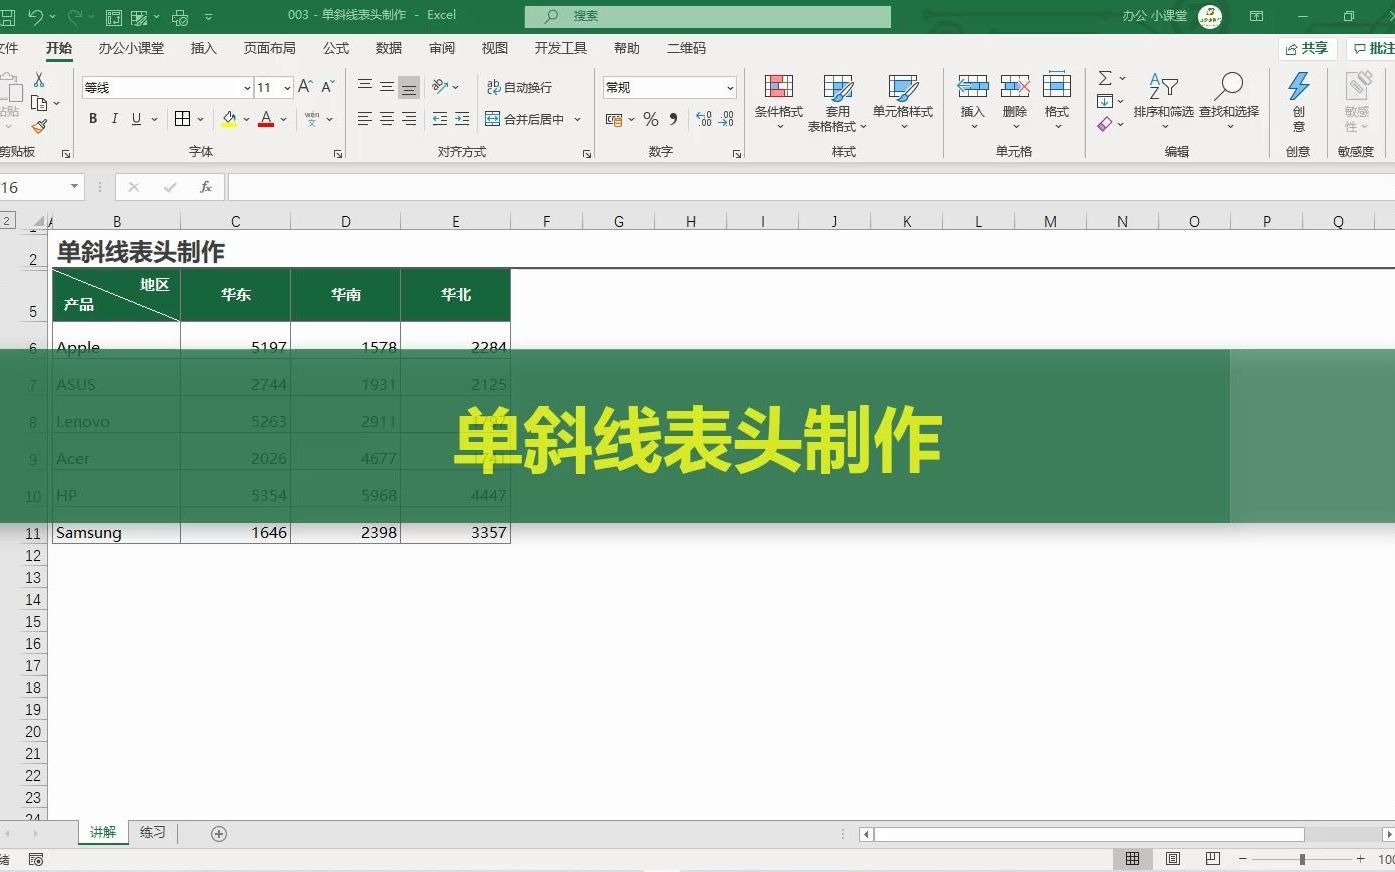Click the Cut scissors icon

click(39, 79)
